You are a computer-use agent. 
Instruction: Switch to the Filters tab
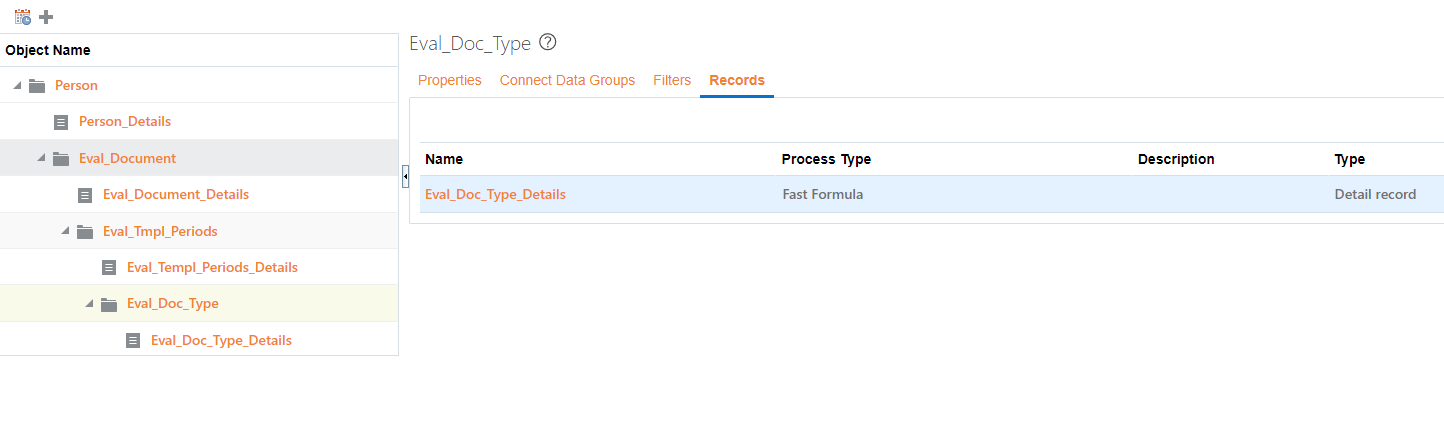point(672,80)
